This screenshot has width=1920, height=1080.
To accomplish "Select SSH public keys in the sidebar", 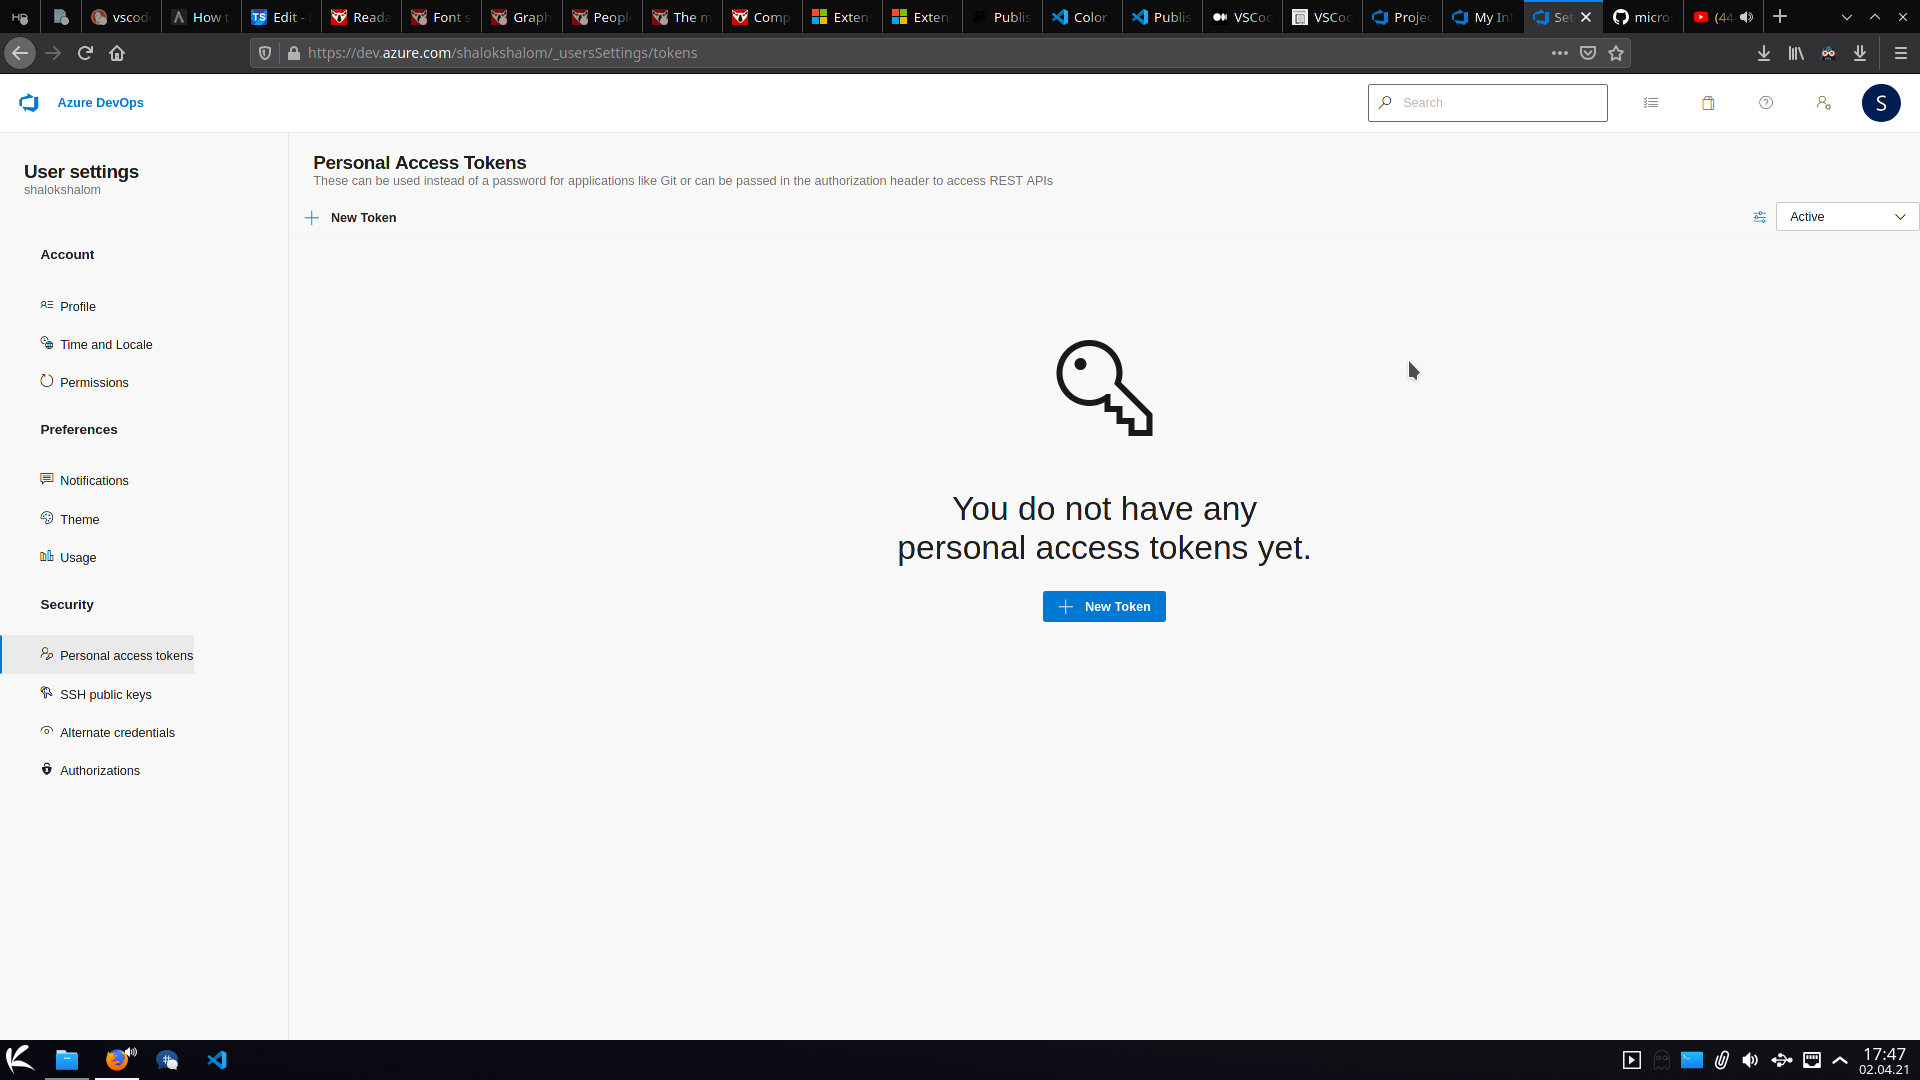I will tap(105, 694).
